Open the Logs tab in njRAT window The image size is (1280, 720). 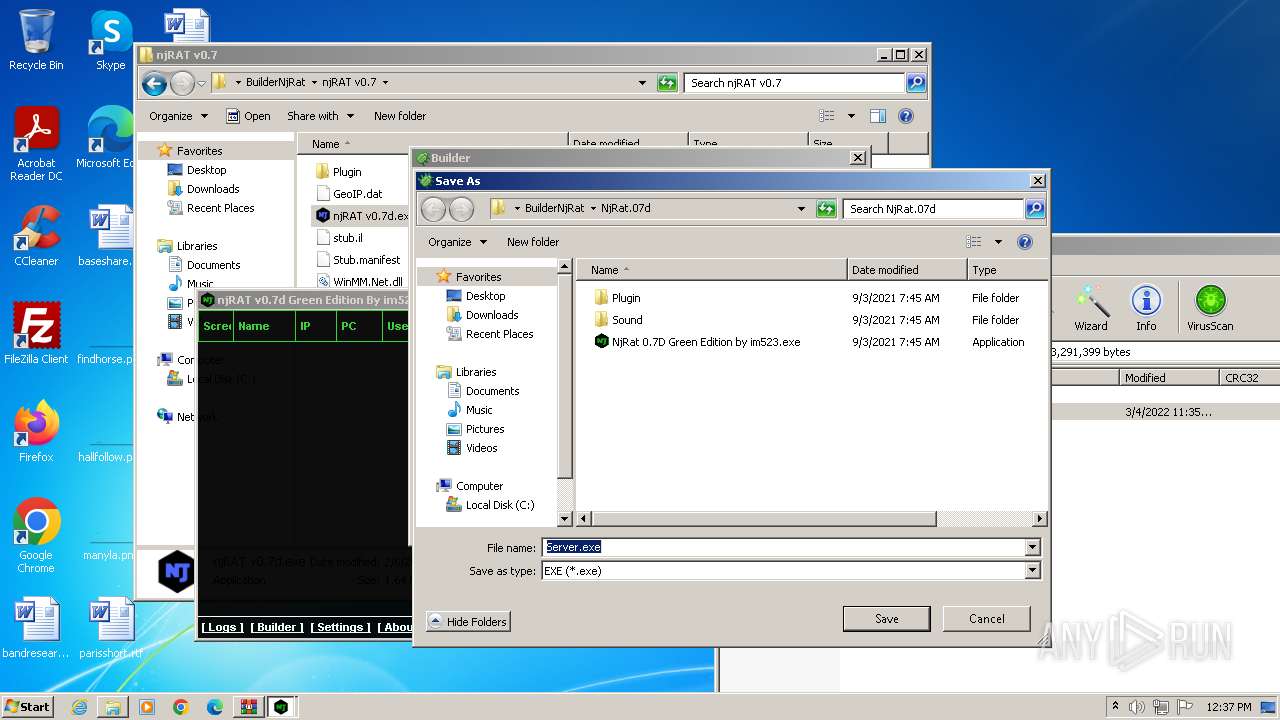tap(222, 627)
